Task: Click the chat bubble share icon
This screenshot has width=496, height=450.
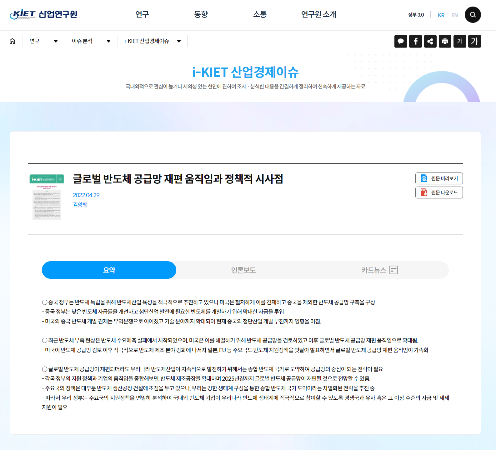Action: coord(401,41)
